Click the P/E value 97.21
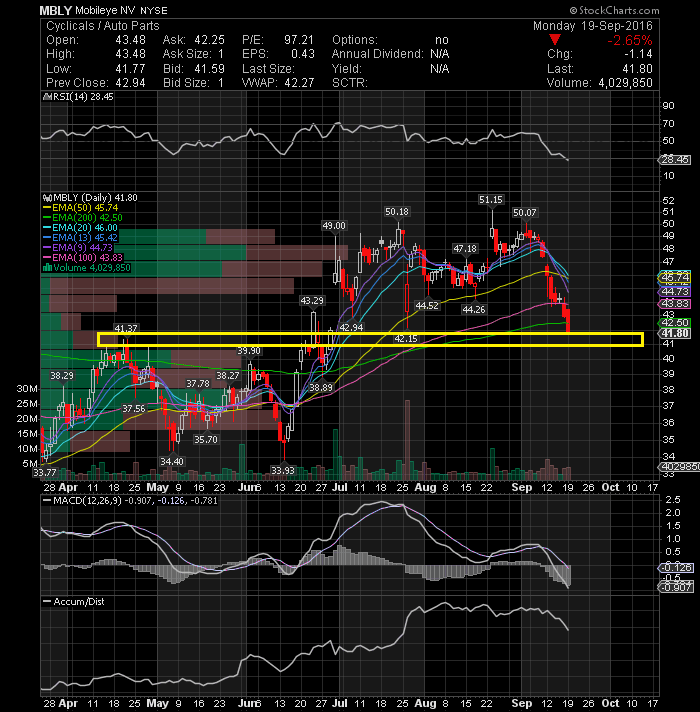This screenshot has width=700, height=712. [299, 40]
